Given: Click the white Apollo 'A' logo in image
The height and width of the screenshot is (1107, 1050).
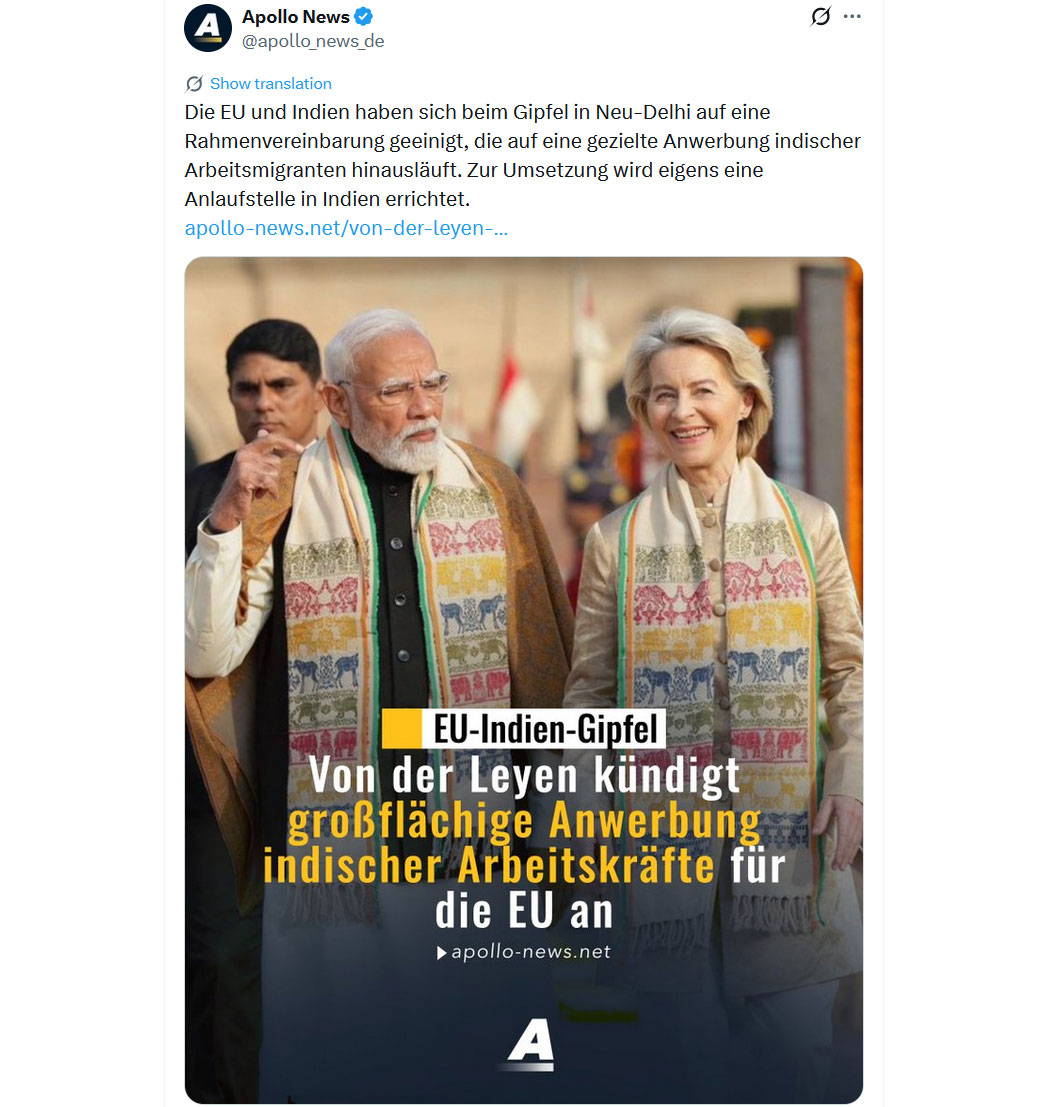Looking at the screenshot, I should tap(530, 1043).
